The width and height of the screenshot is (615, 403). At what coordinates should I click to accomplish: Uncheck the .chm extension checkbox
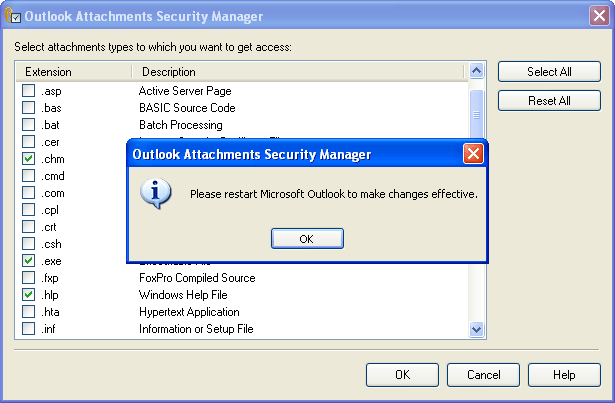tap(28, 159)
